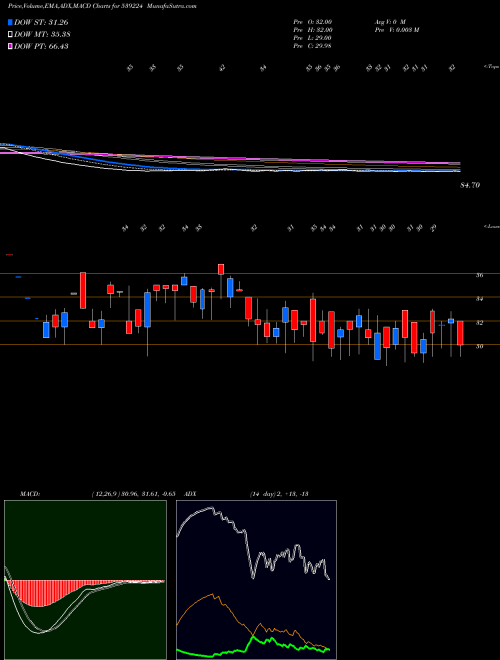500x660 pixels.
Task: Click the Tops label at right edge
Action: [x=491, y=67]
